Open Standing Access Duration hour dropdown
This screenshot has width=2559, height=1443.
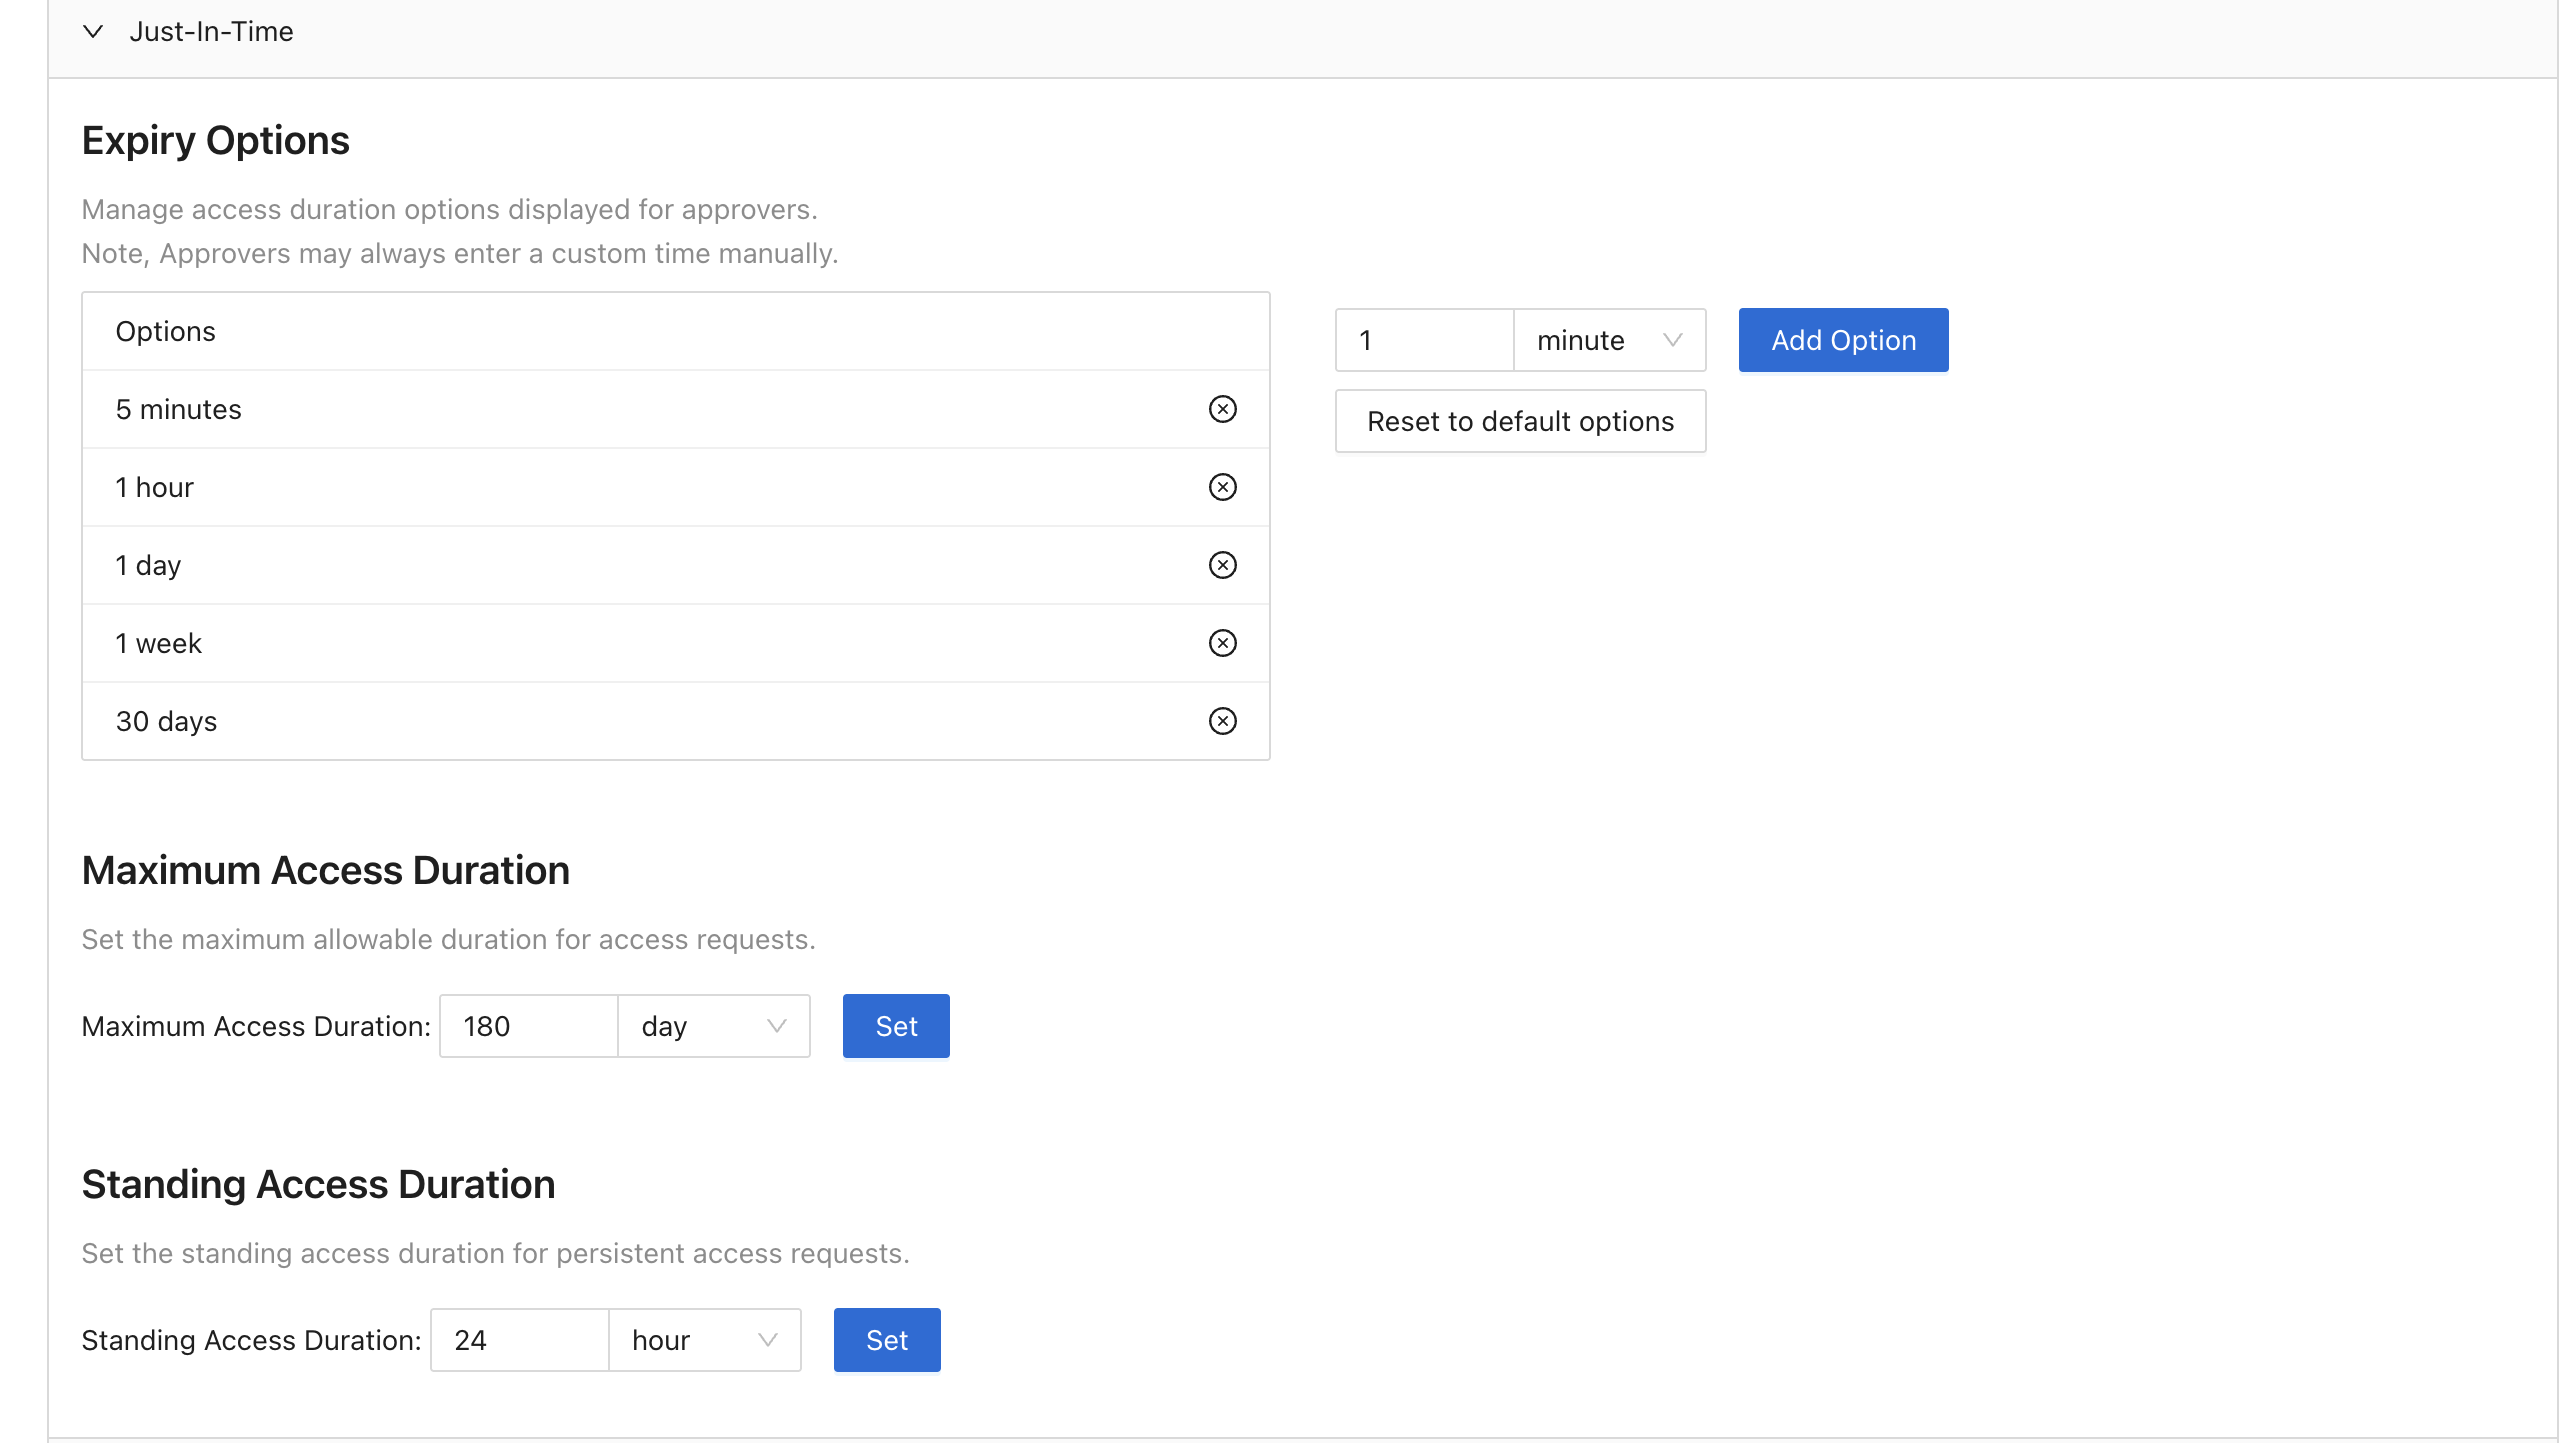point(704,1340)
